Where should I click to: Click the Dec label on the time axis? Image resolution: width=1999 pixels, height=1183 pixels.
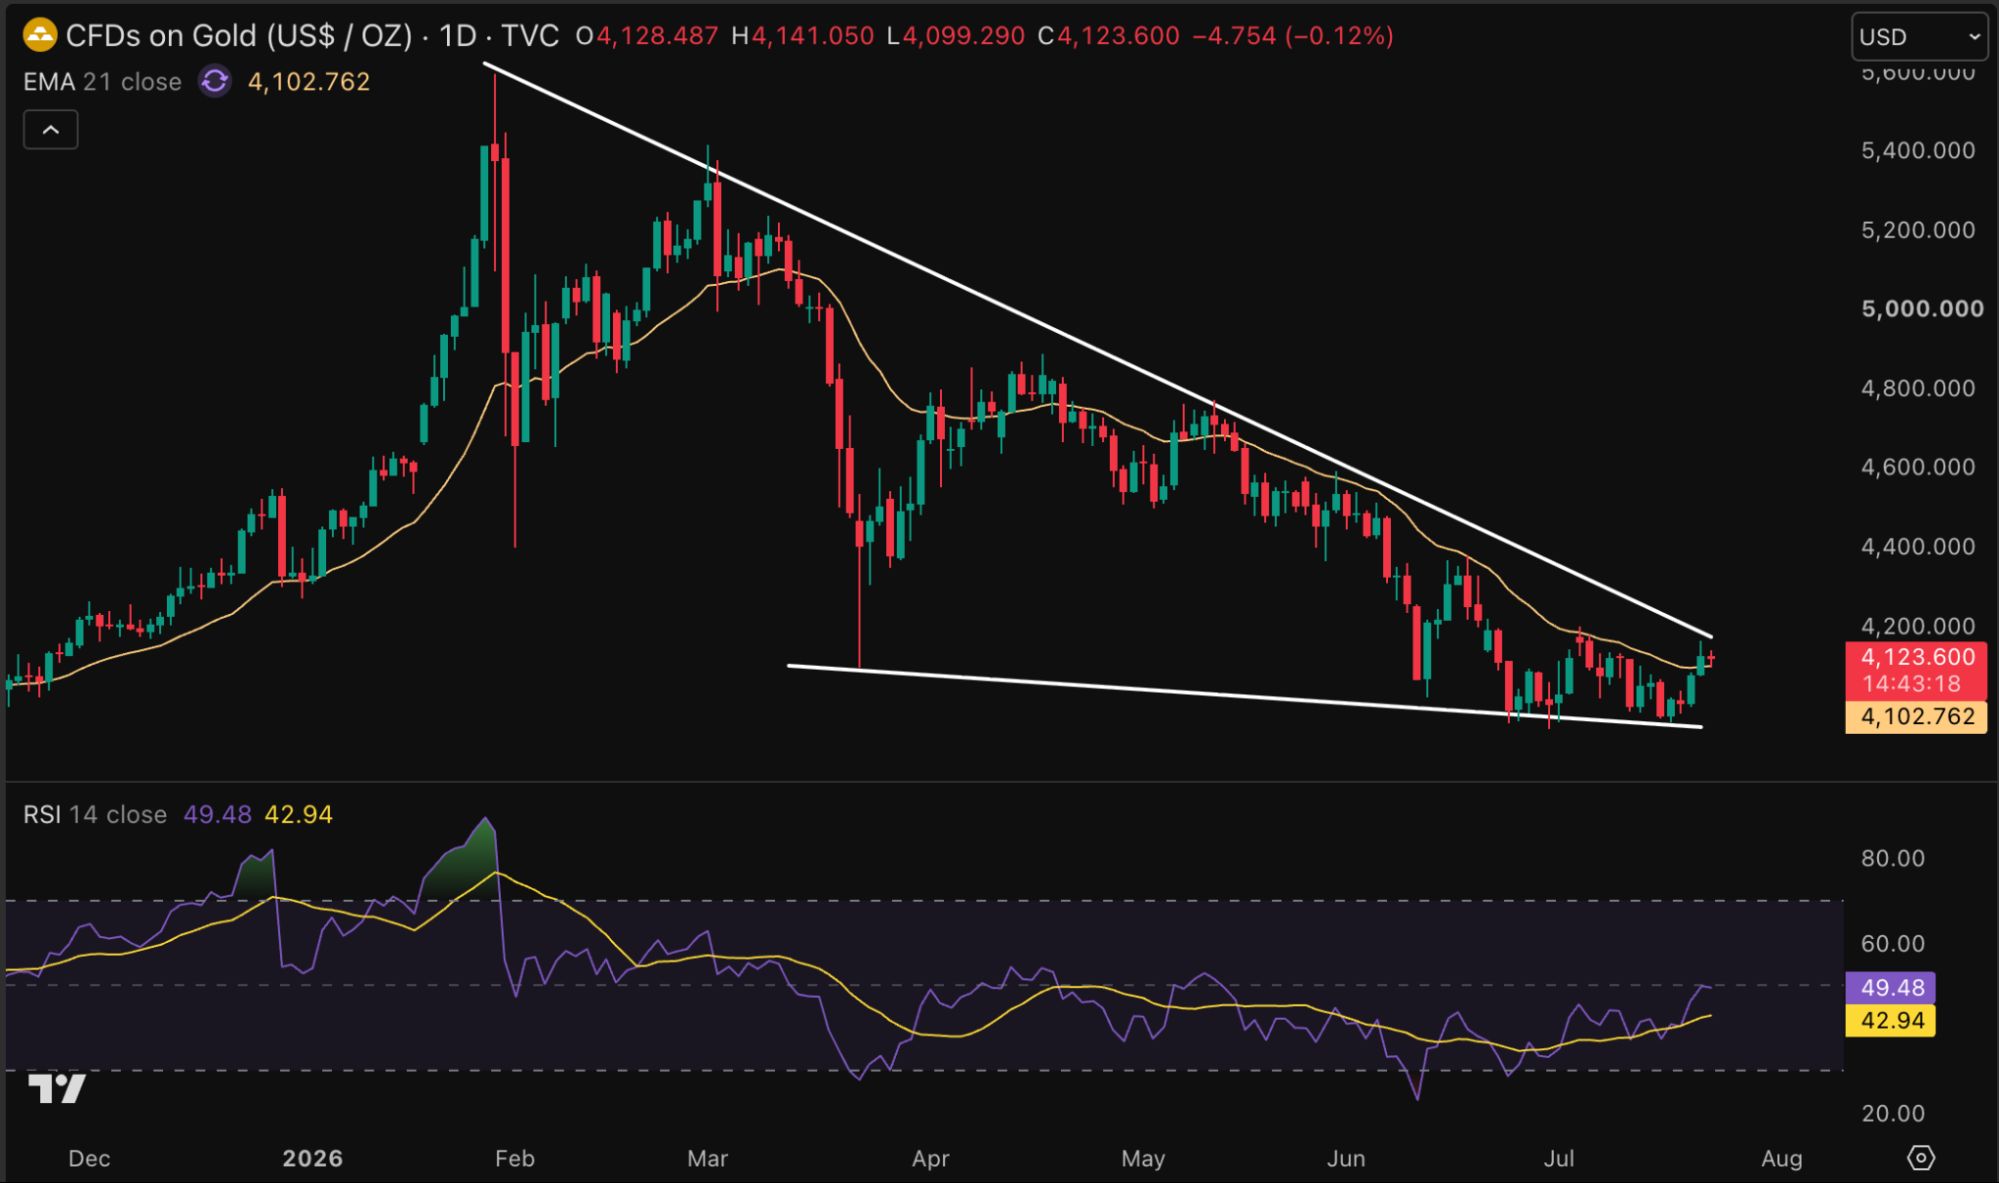point(89,1159)
